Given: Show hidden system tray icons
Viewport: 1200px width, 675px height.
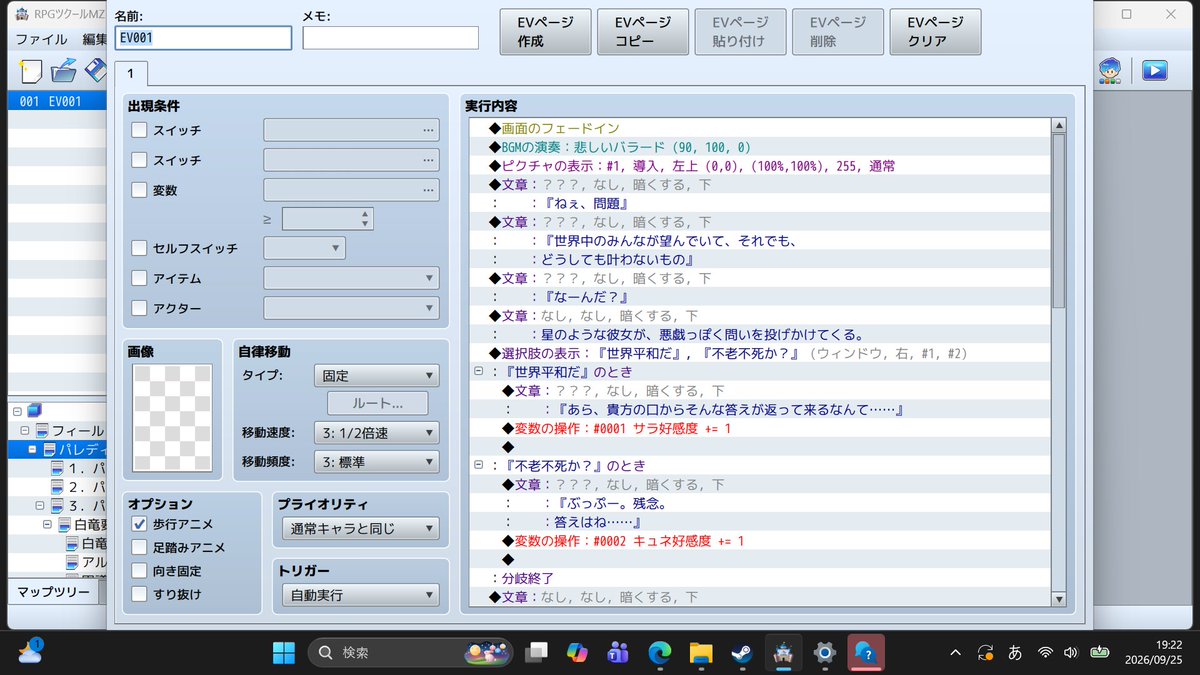Looking at the screenshot, I should pos(955,652).
